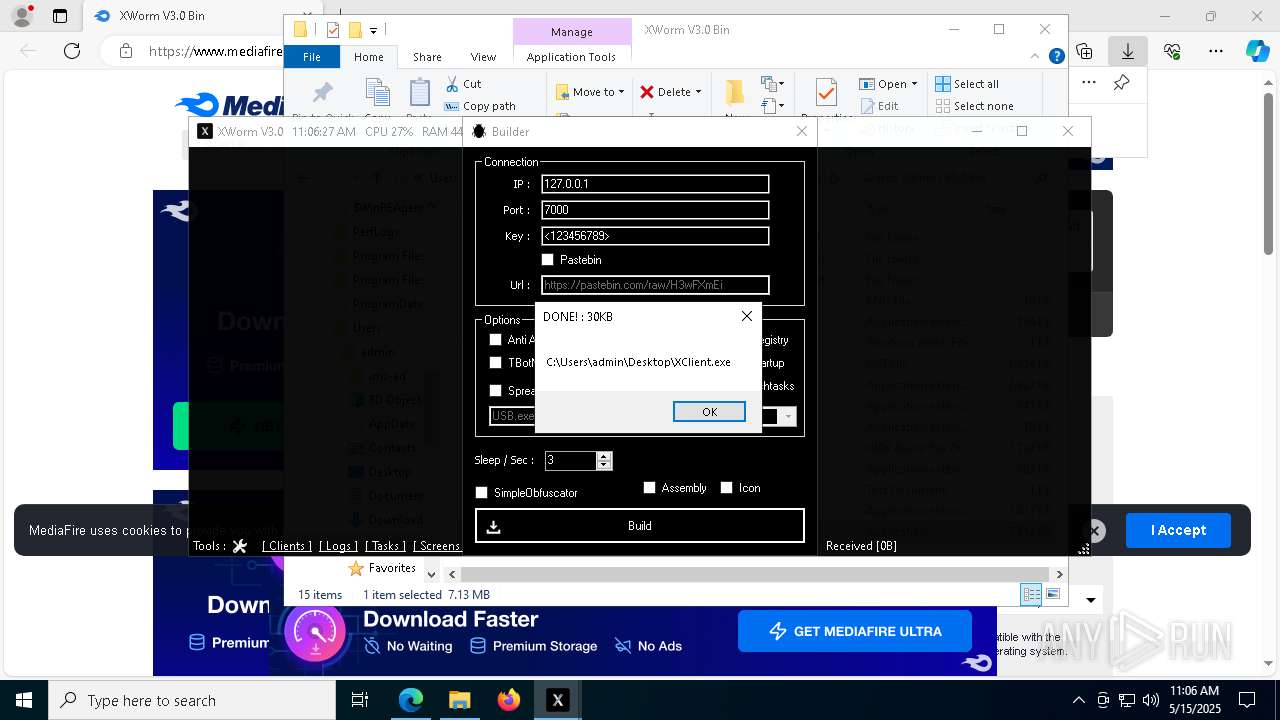1280x720 pixels.
Task: Open the File menu in Explorer
Action: pyautogui.click(x=312, y=57)
